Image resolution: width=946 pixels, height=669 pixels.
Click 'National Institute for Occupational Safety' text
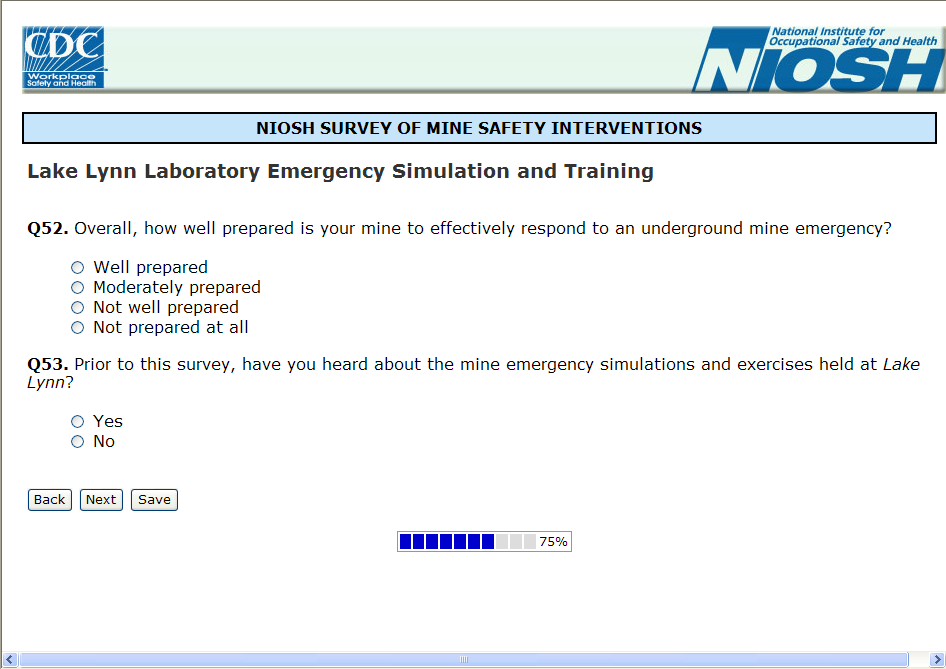click(x=854, y=37)
